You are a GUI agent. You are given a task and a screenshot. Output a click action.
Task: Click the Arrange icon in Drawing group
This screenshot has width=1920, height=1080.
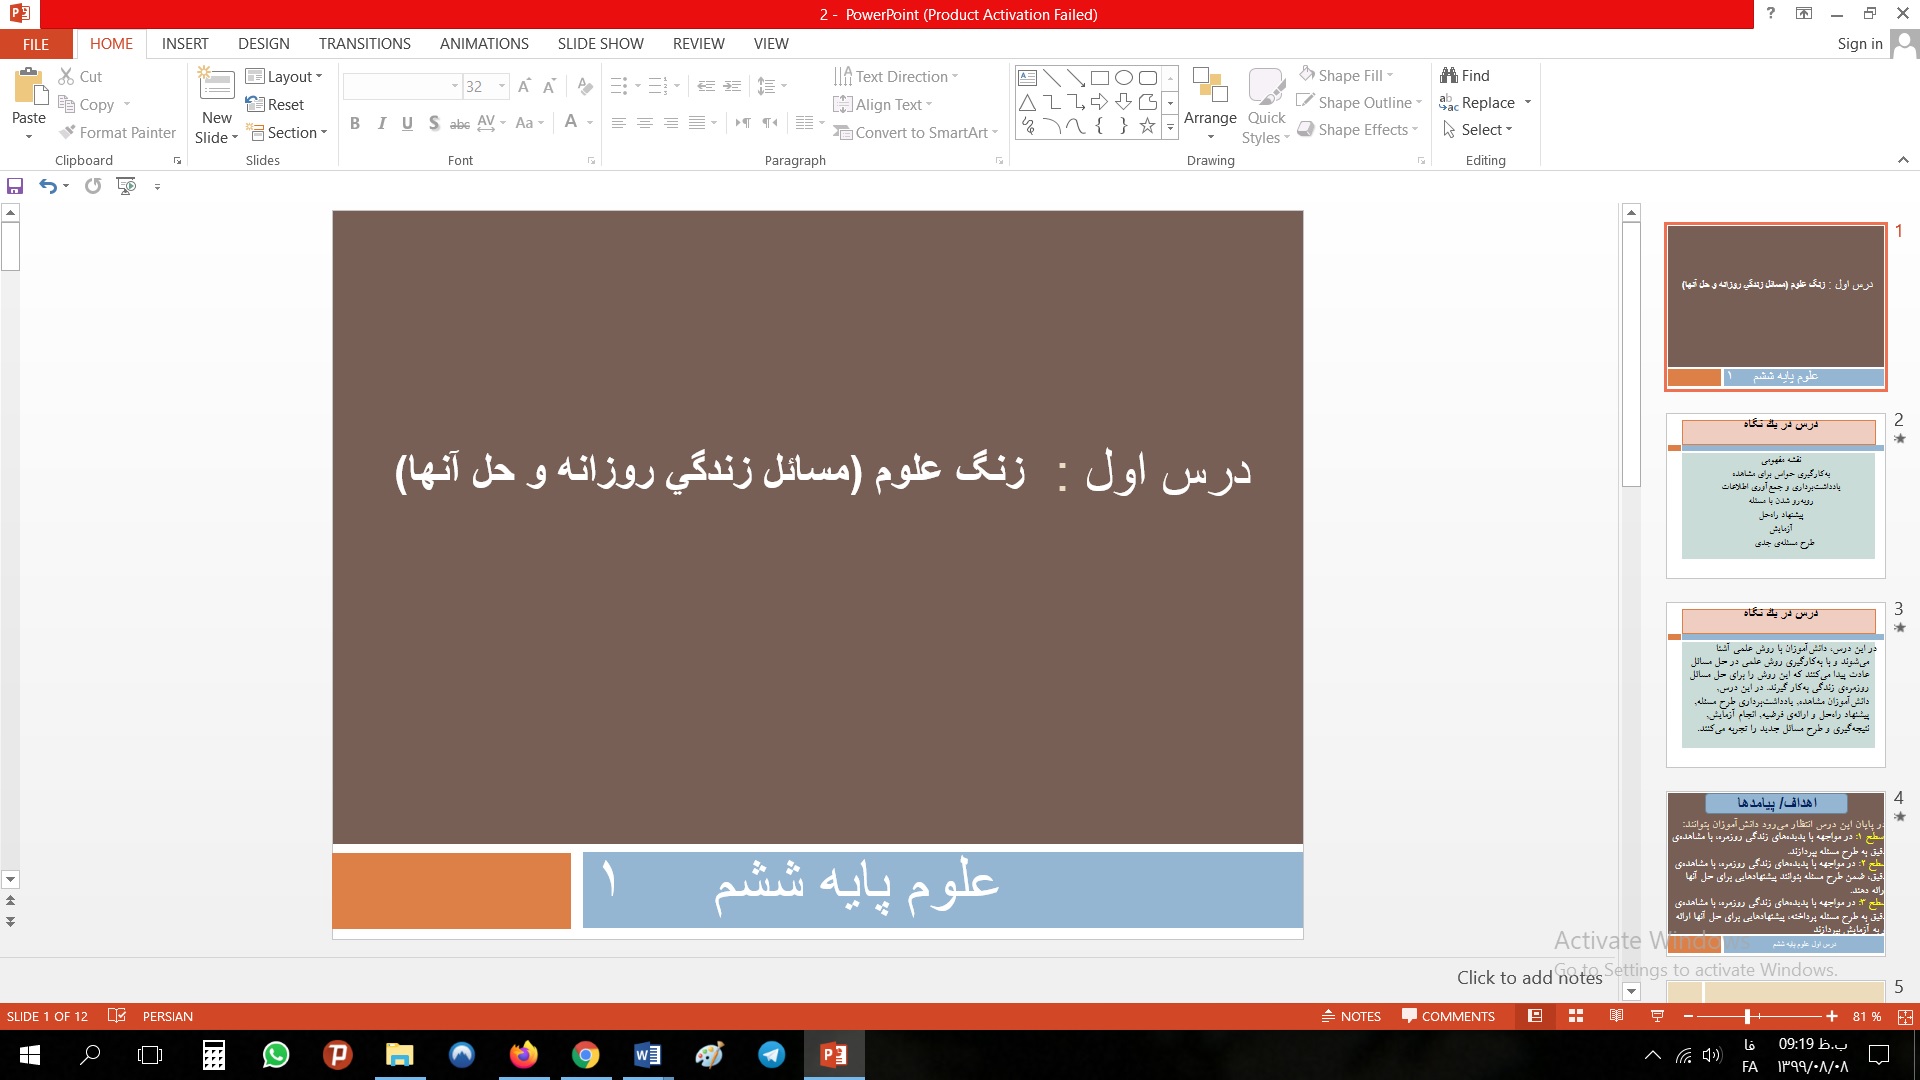1210,88
